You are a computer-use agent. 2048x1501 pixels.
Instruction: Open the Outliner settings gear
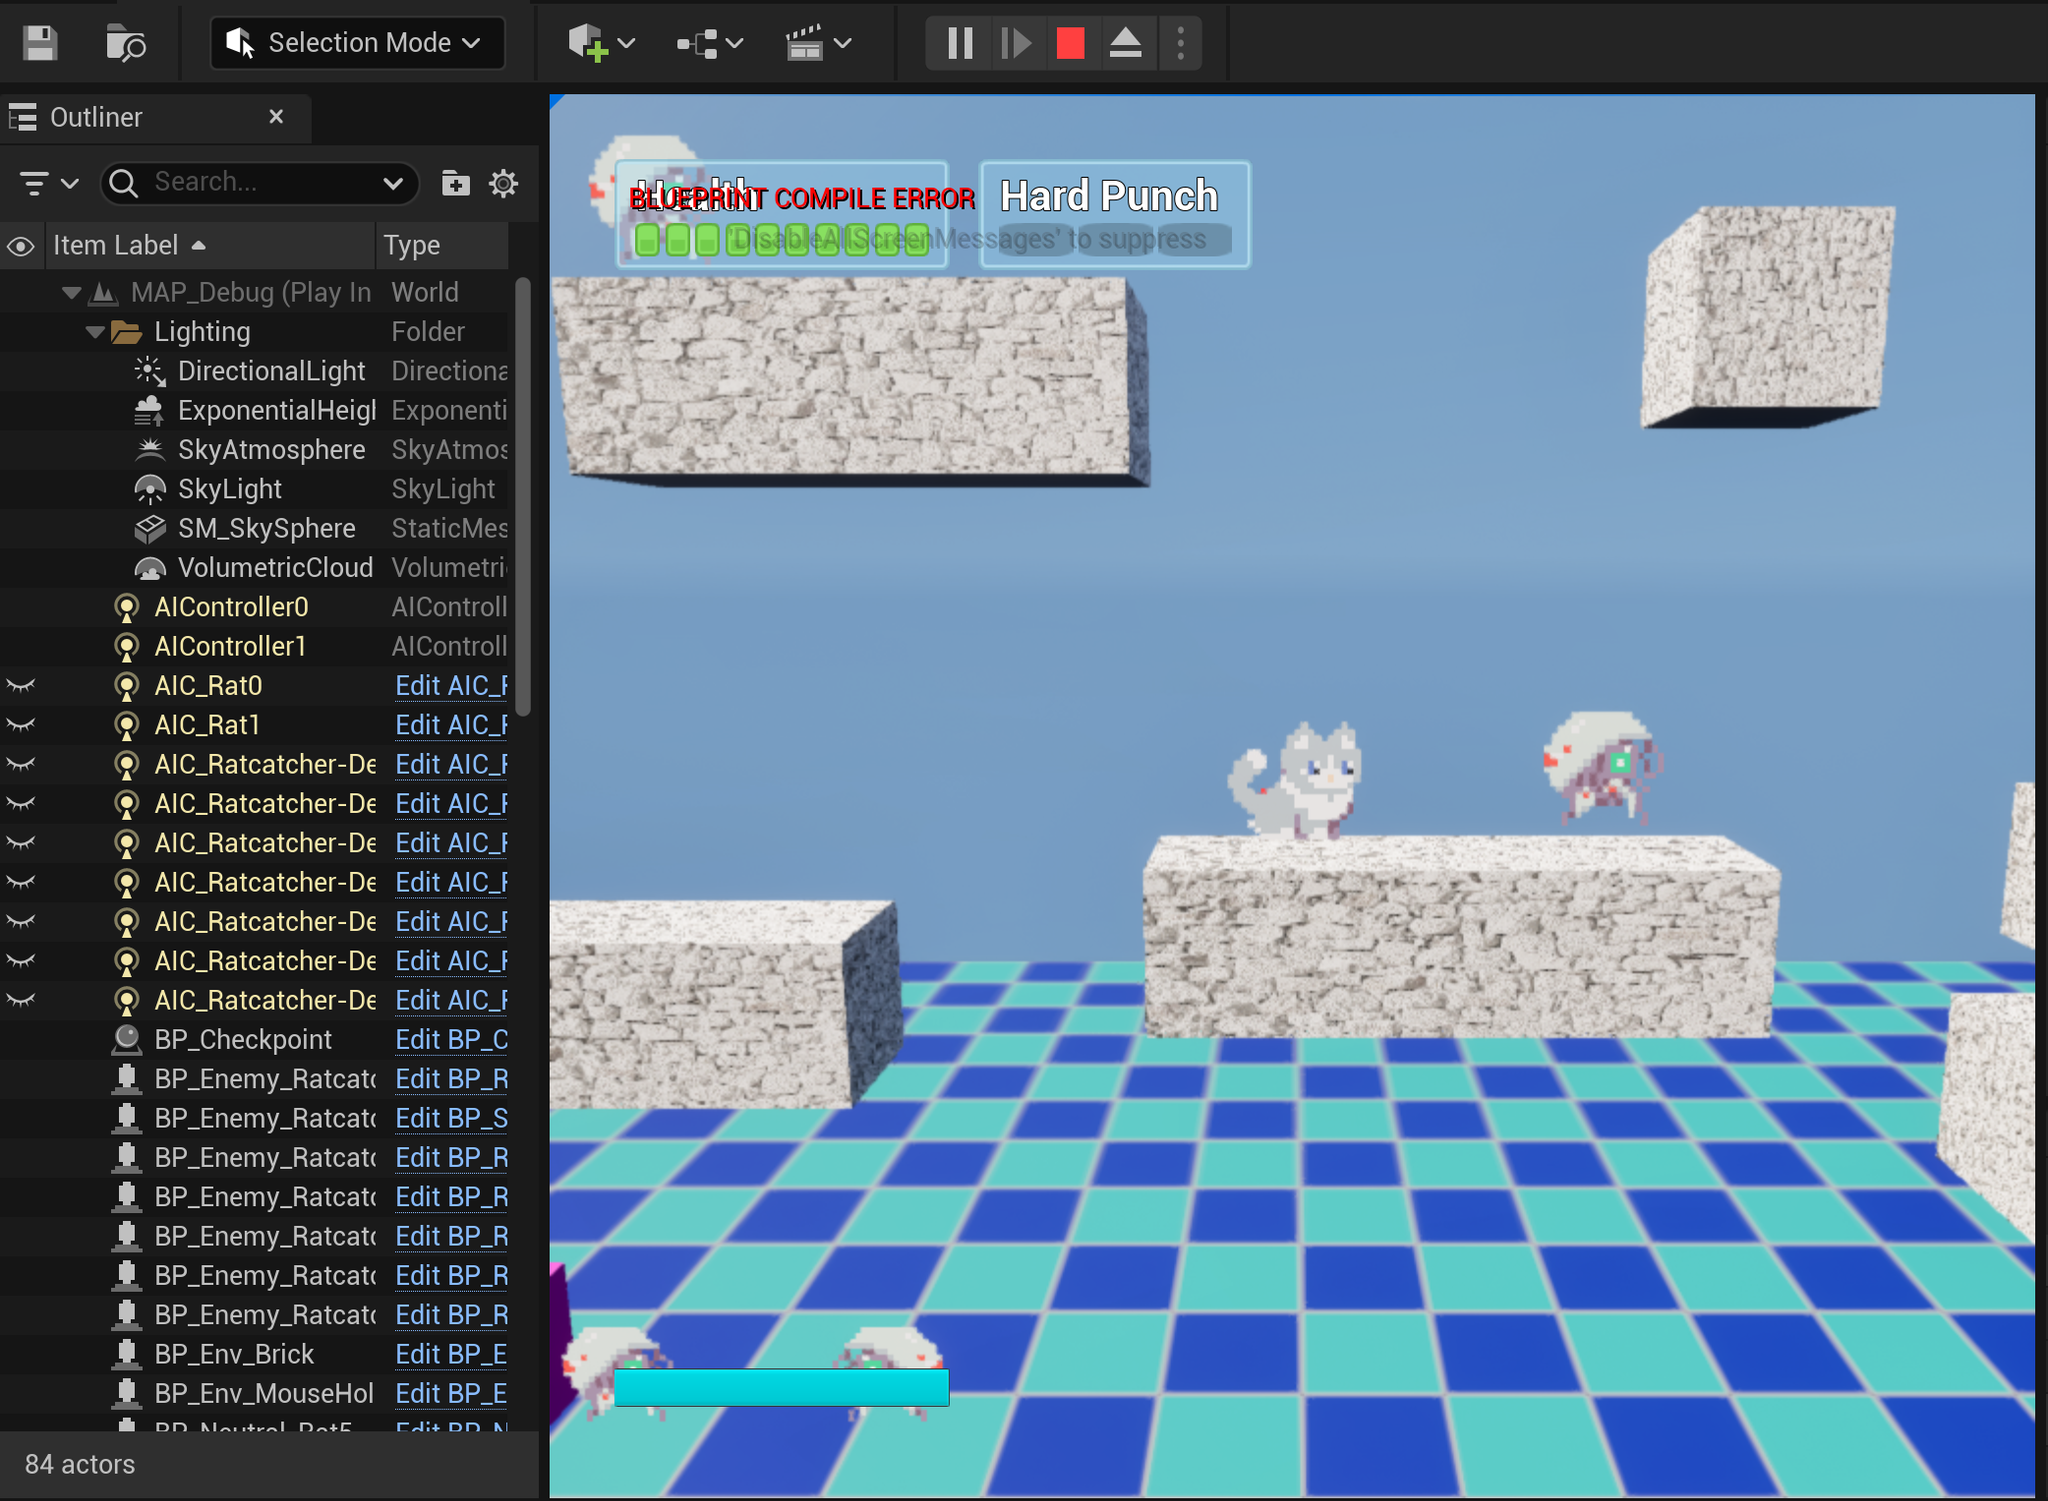click(503, 183)
